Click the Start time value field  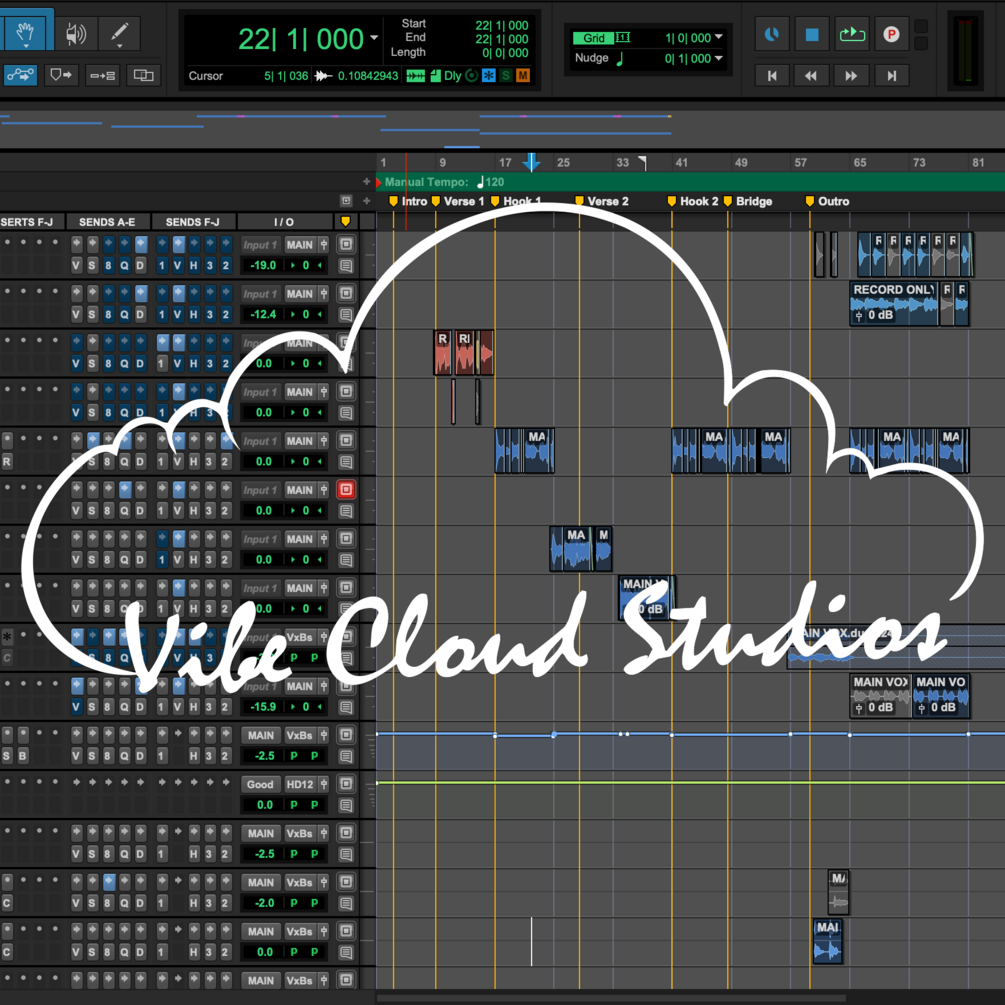(501, 26)
